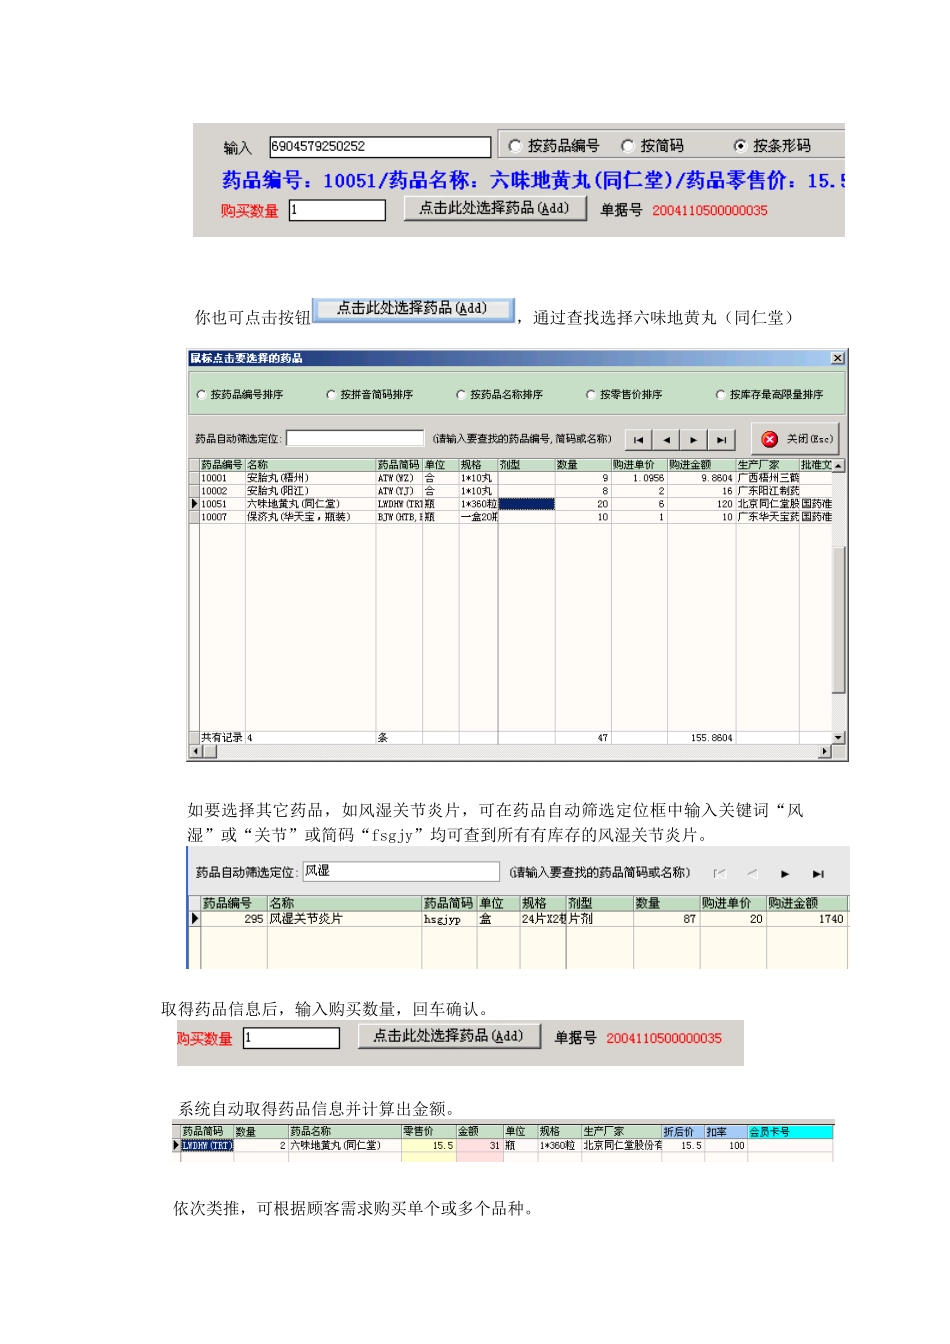Viewport: 950px width, 1344px height.
Task: Click the inline 点击此处选择药品(Add) button in paragraph
Action: click(x=413, y=309)
